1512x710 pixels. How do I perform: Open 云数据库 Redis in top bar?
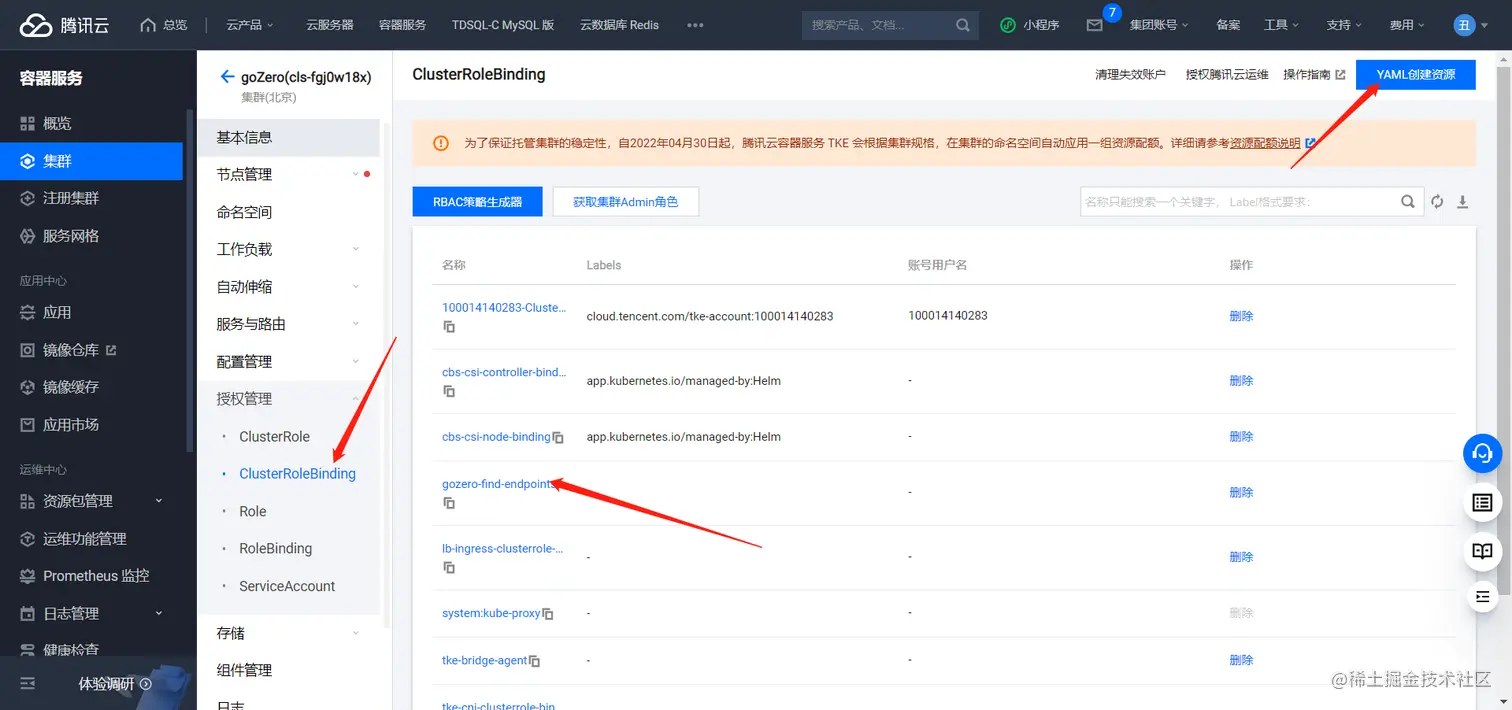[x=619, y=25]
